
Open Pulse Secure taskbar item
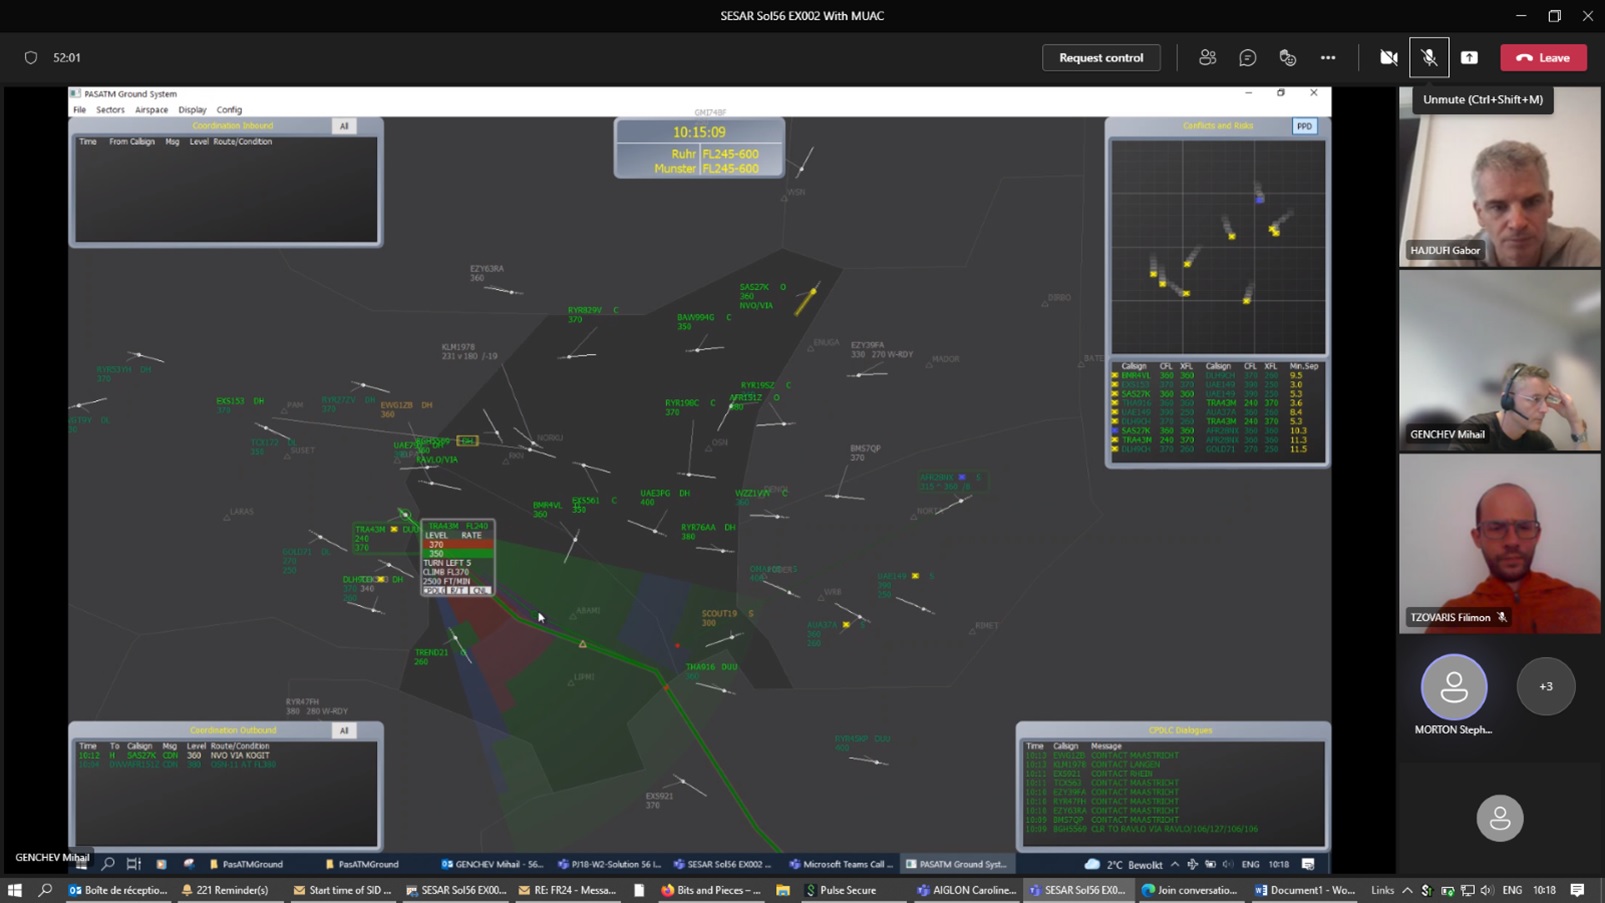coord(841,890)
